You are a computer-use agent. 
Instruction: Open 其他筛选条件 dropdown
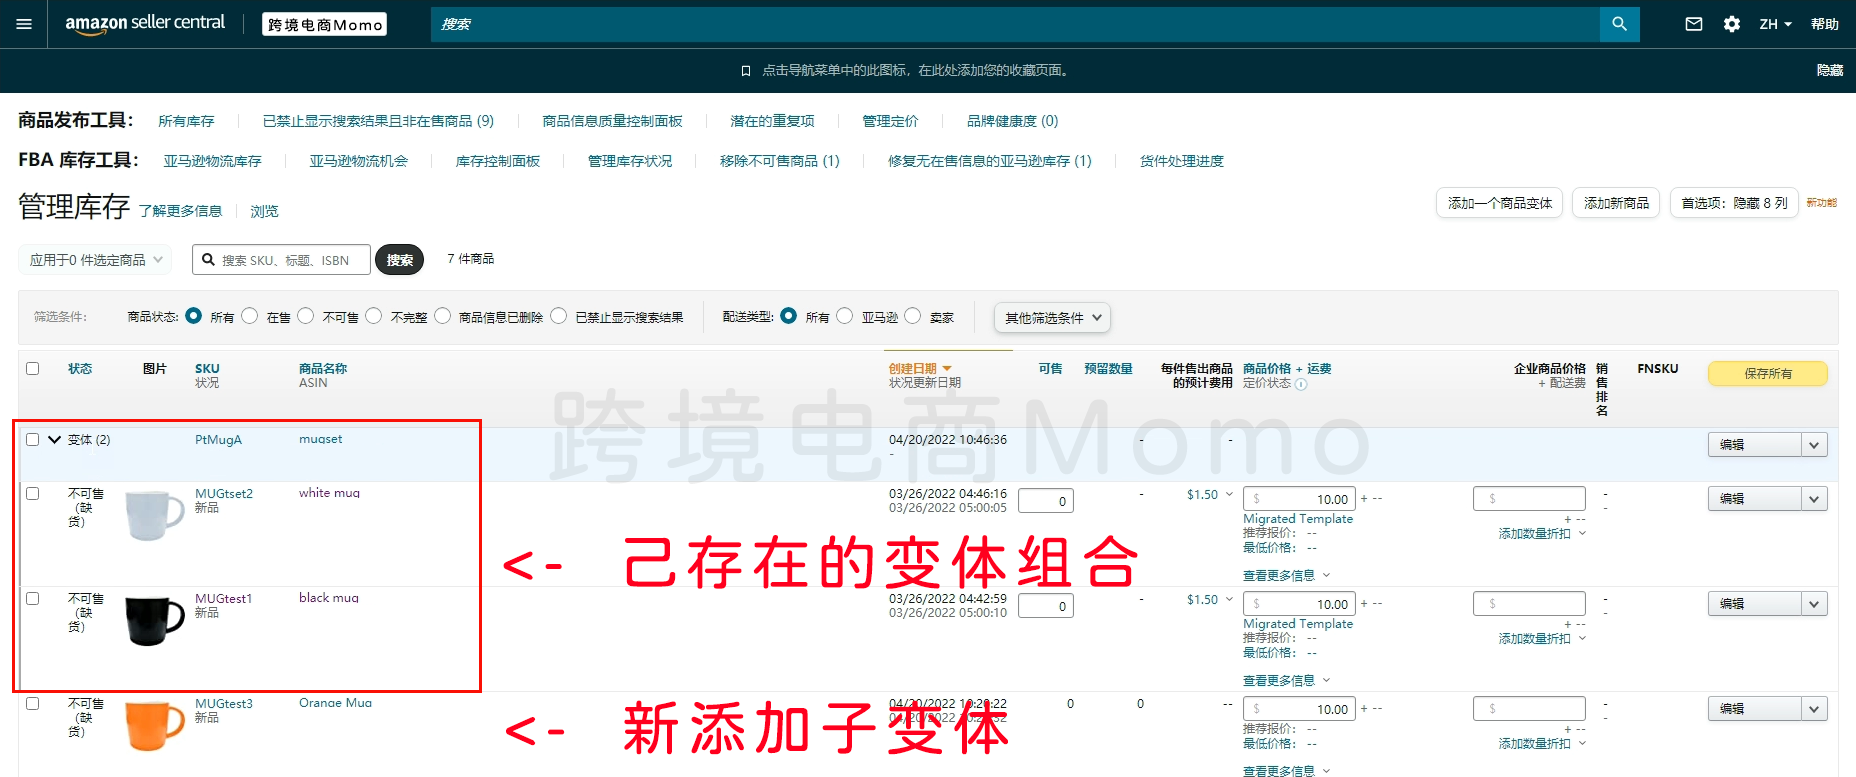(x=1052, y=318)
